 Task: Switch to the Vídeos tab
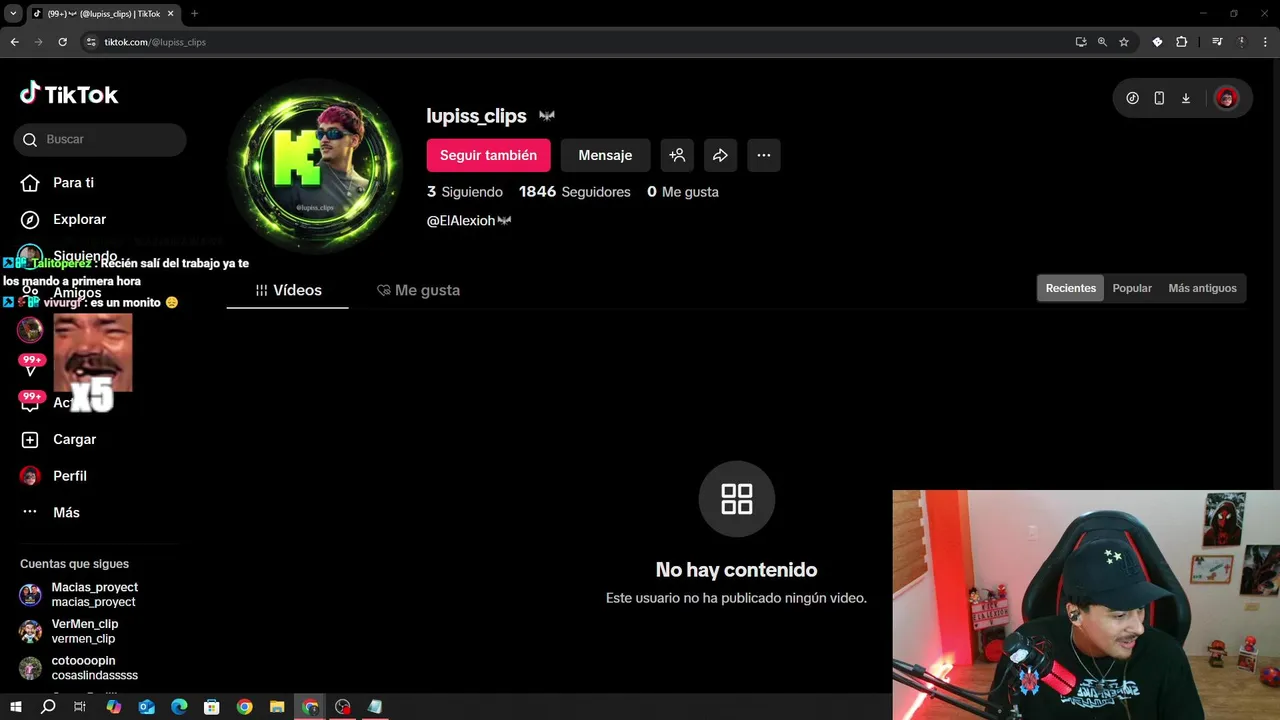click(288, 290)
